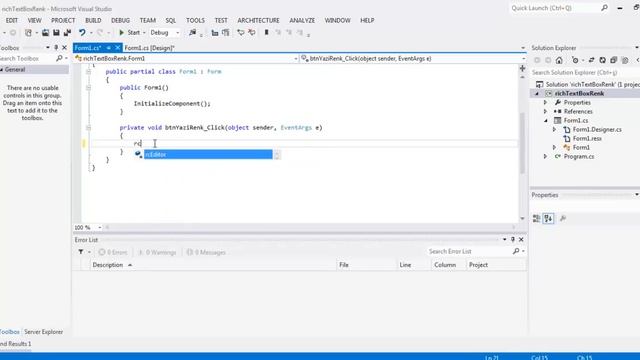640x360 pixels.
Task: Collapse the Form1.cs tree node
Action: pyautogui.click(x=546, y=120)
